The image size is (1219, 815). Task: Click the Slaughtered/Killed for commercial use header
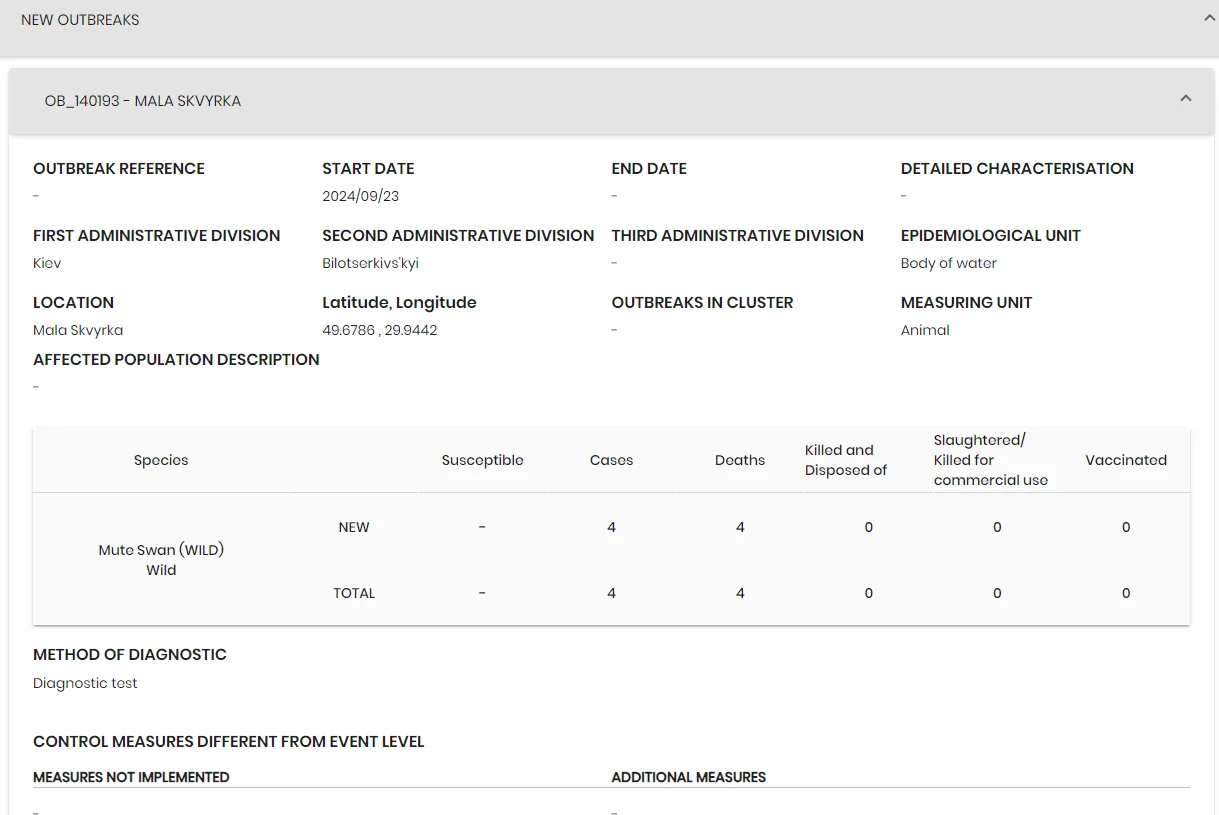(x=991, y=460)
